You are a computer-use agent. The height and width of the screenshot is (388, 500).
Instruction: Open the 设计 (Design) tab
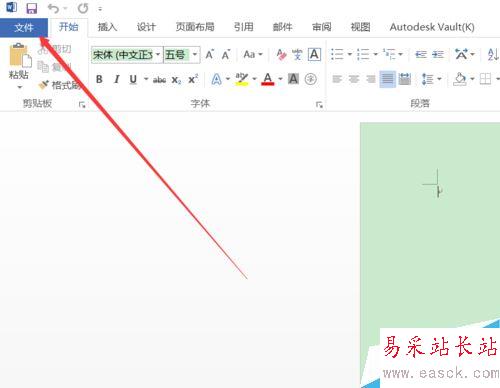coord(146,27)
